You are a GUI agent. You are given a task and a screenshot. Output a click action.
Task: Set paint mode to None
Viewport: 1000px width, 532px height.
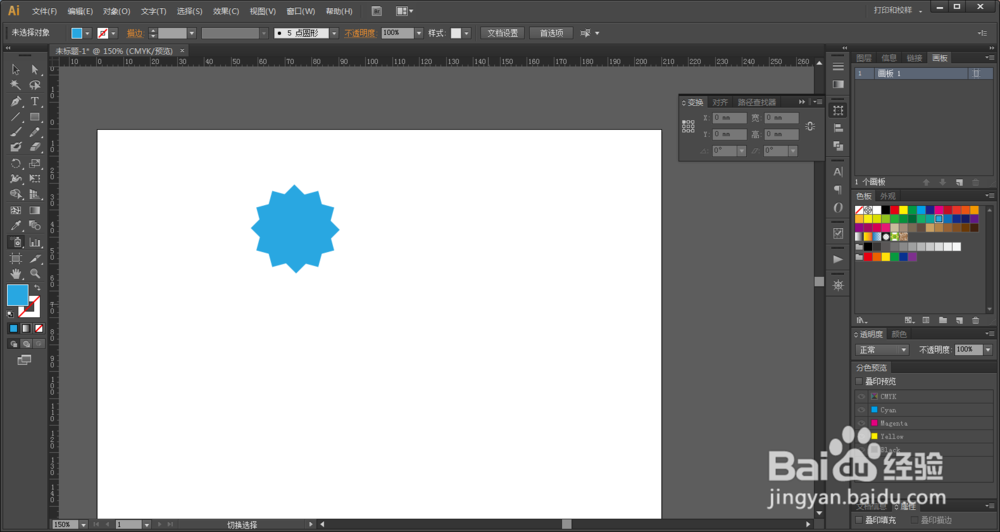(x=39, y=329)
